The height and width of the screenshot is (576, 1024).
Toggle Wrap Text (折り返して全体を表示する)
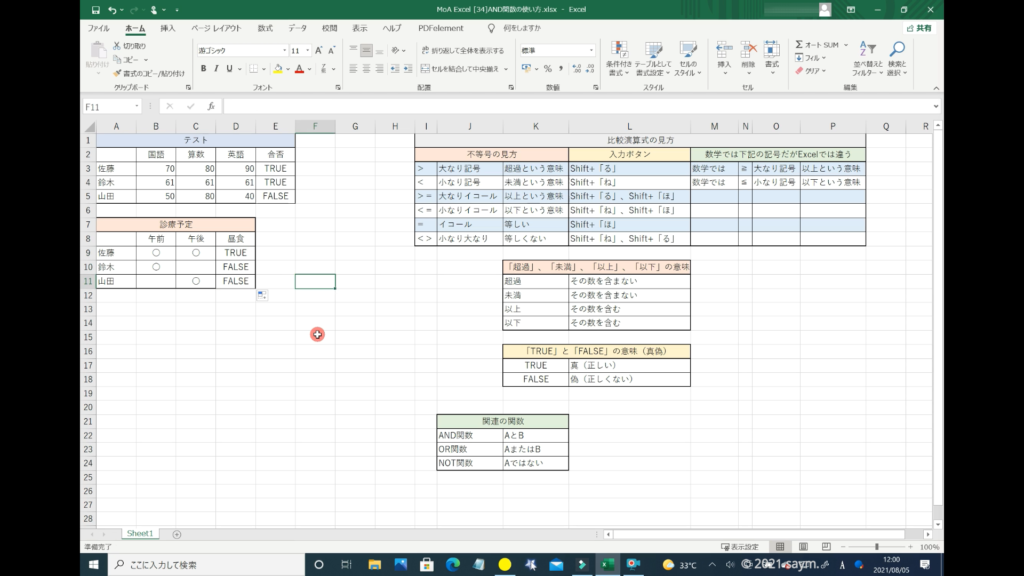pos(461,50)
